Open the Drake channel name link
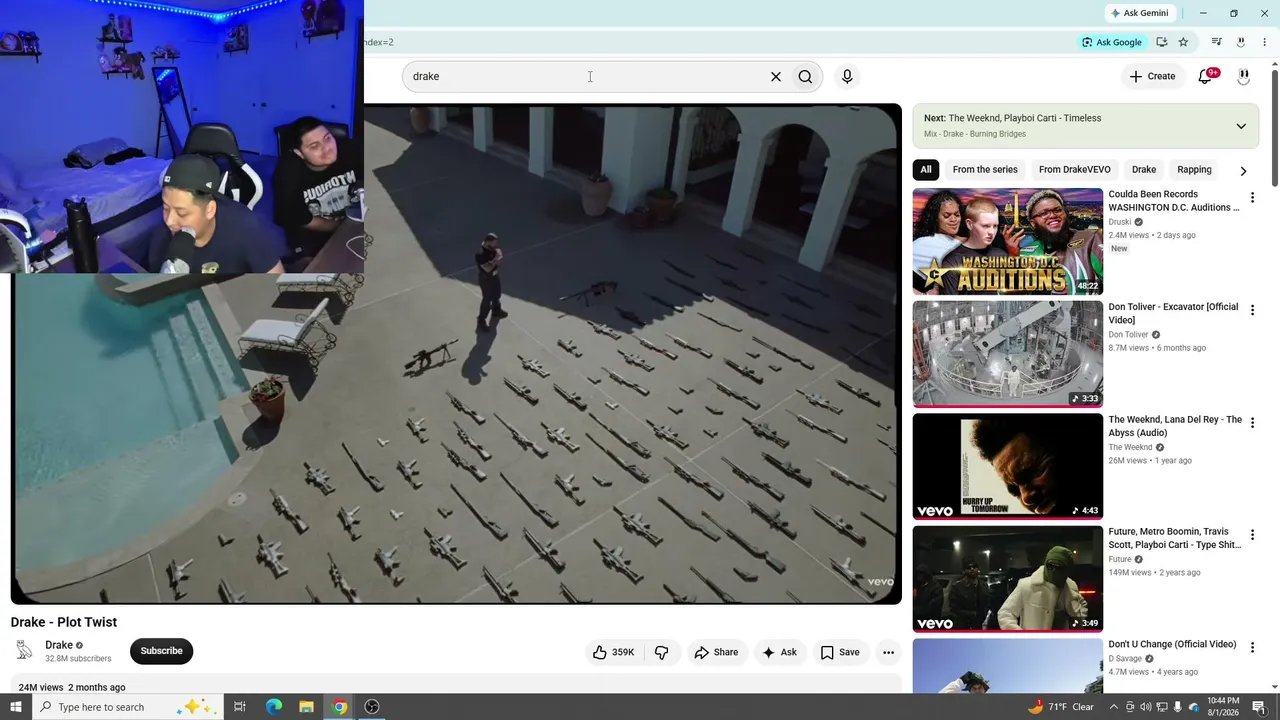Image resolution: width=1280 pixels, height=720 pixels. (59, 645)
